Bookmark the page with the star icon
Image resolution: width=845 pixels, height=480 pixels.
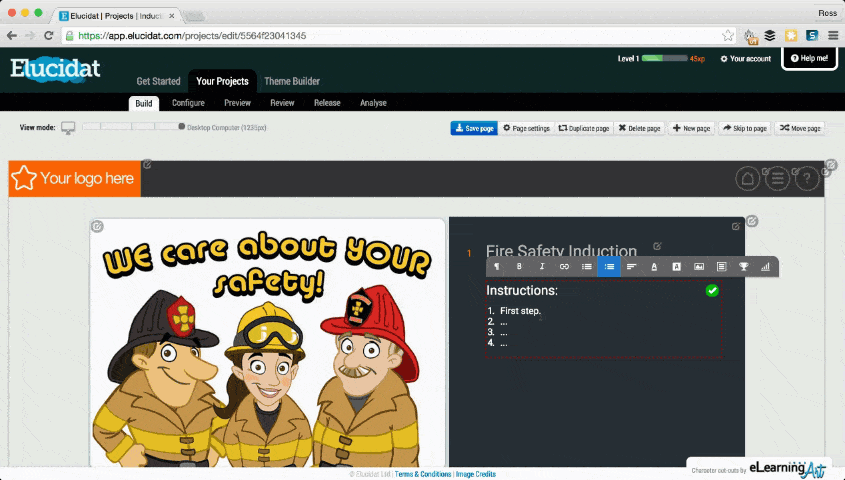coord(728,36)
